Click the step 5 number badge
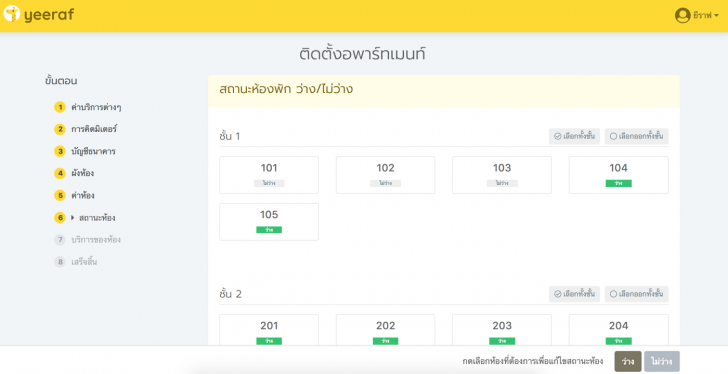 click(x=60, y=195)
